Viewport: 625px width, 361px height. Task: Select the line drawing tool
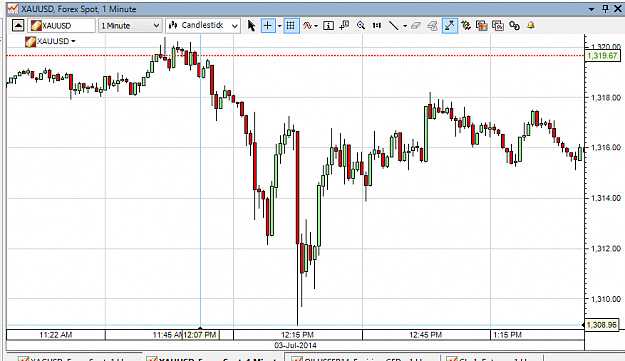[x=393, y=26]
